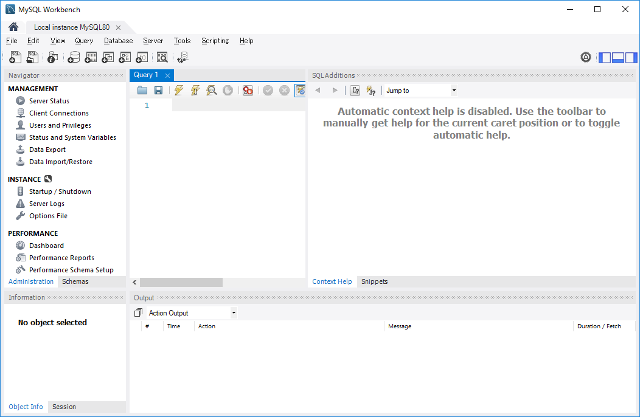Screen dimensions: 640x417
Task: Toggle the left sidebar panel visibility
Action: point(605,57)
